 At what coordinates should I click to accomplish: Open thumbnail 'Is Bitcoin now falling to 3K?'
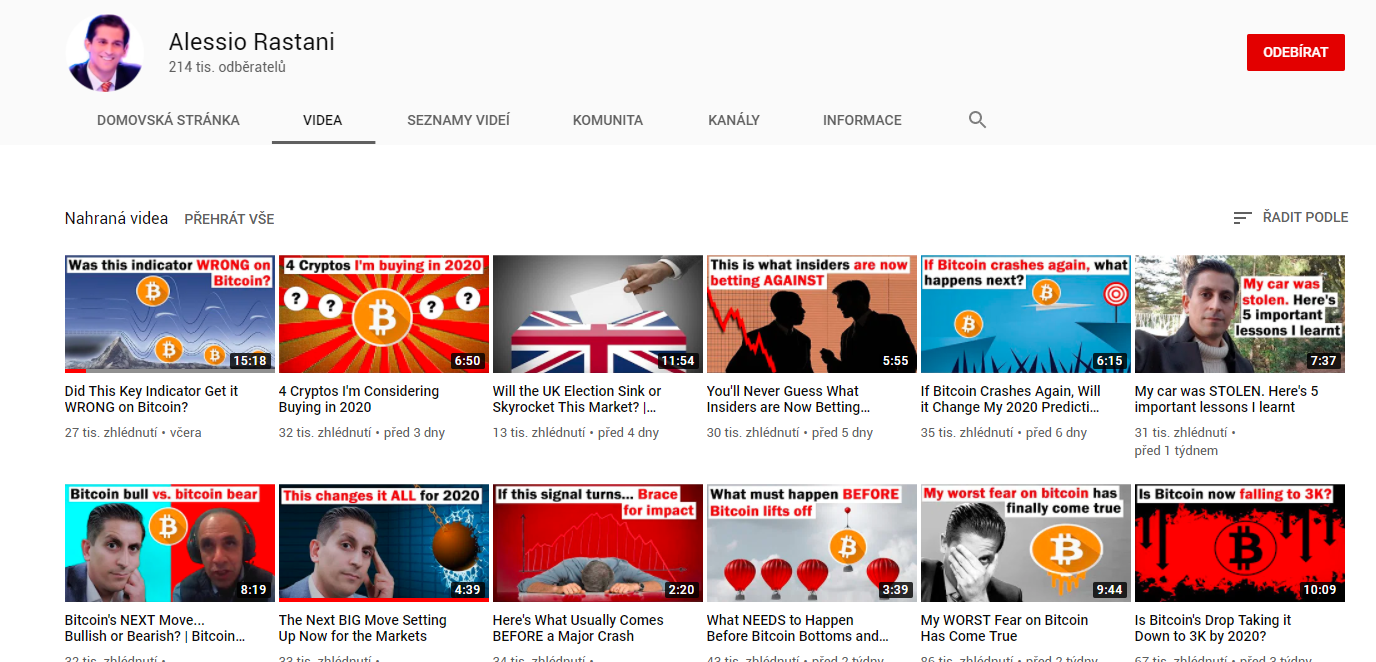coord(1240,543)
